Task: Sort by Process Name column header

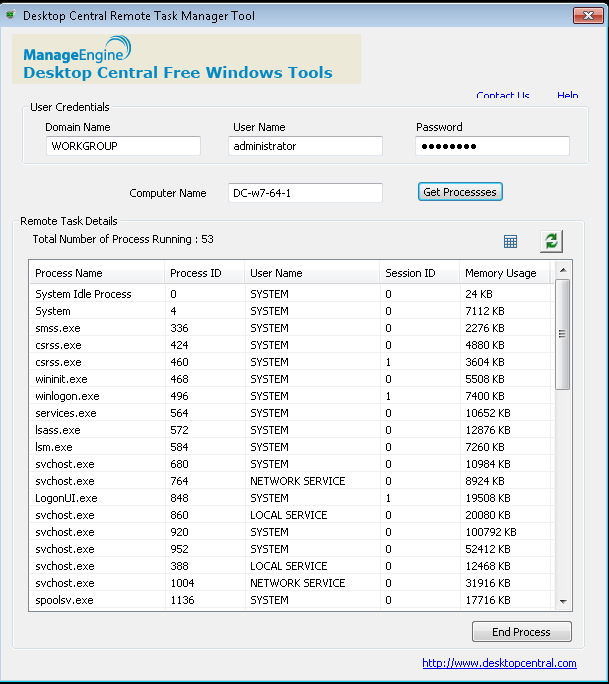Action: tap(97, 273)
